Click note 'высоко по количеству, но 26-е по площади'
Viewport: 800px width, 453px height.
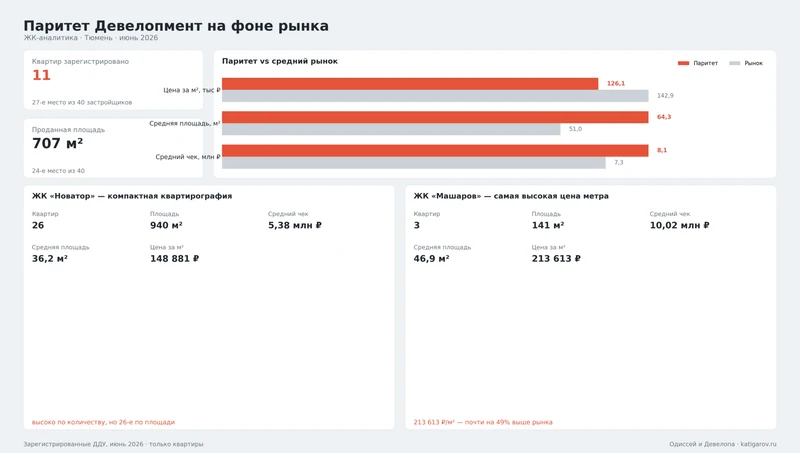pyautogui.click(x=103, y=422)
